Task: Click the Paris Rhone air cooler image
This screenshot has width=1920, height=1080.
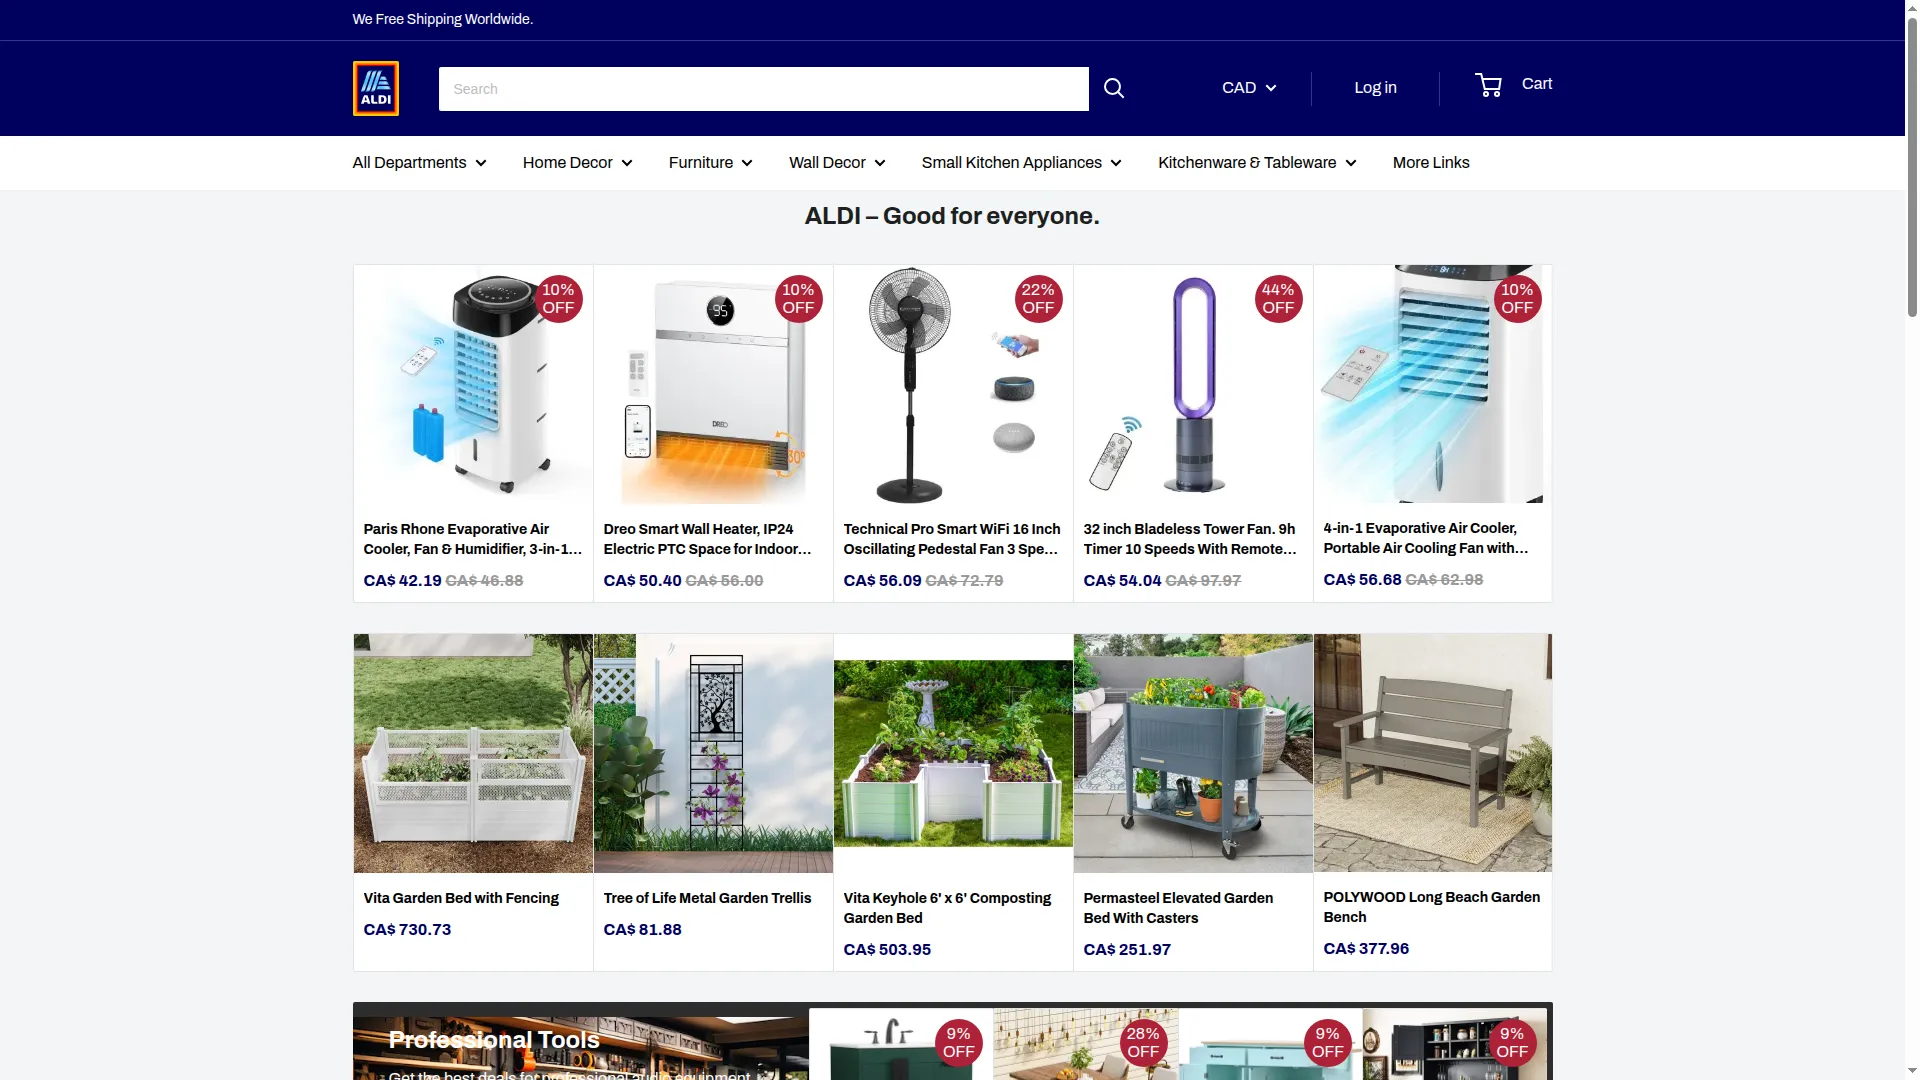Action: [x=473, y=385]
